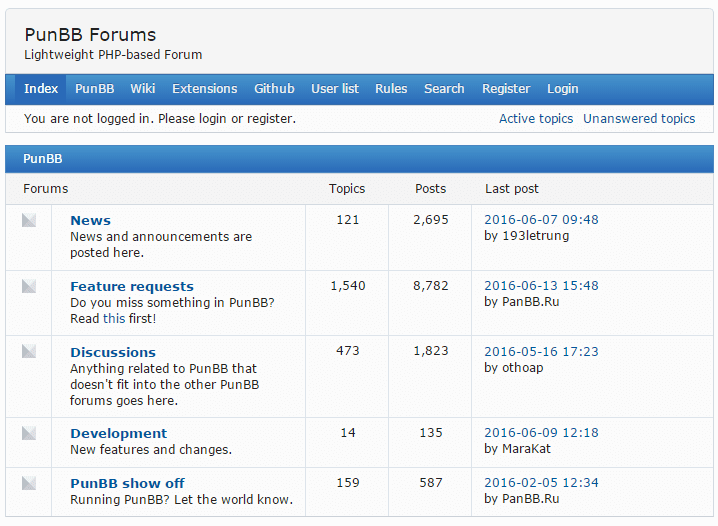
Task: Open the Discussions forum link
Action: (113, 352)
